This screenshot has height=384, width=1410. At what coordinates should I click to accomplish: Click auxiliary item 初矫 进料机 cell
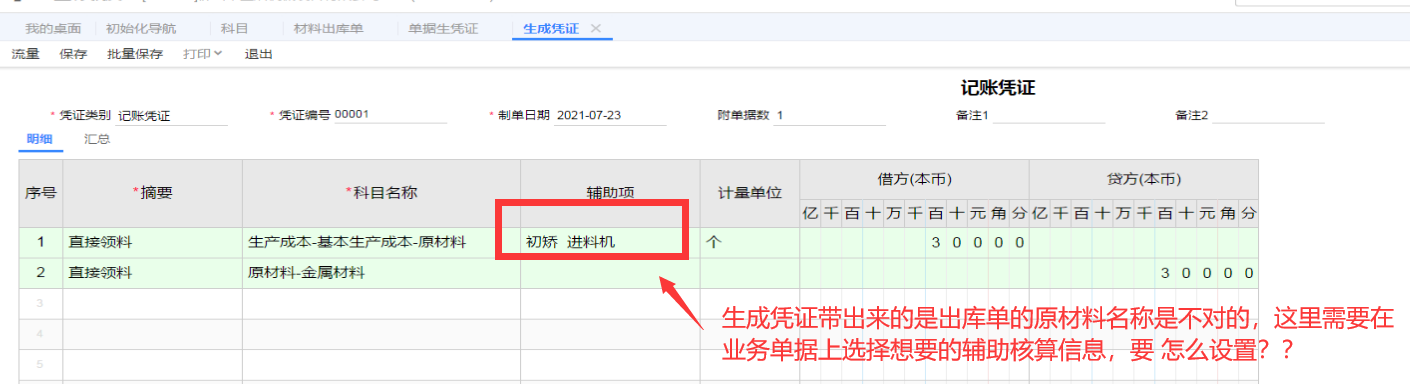[x=610, y=242]
